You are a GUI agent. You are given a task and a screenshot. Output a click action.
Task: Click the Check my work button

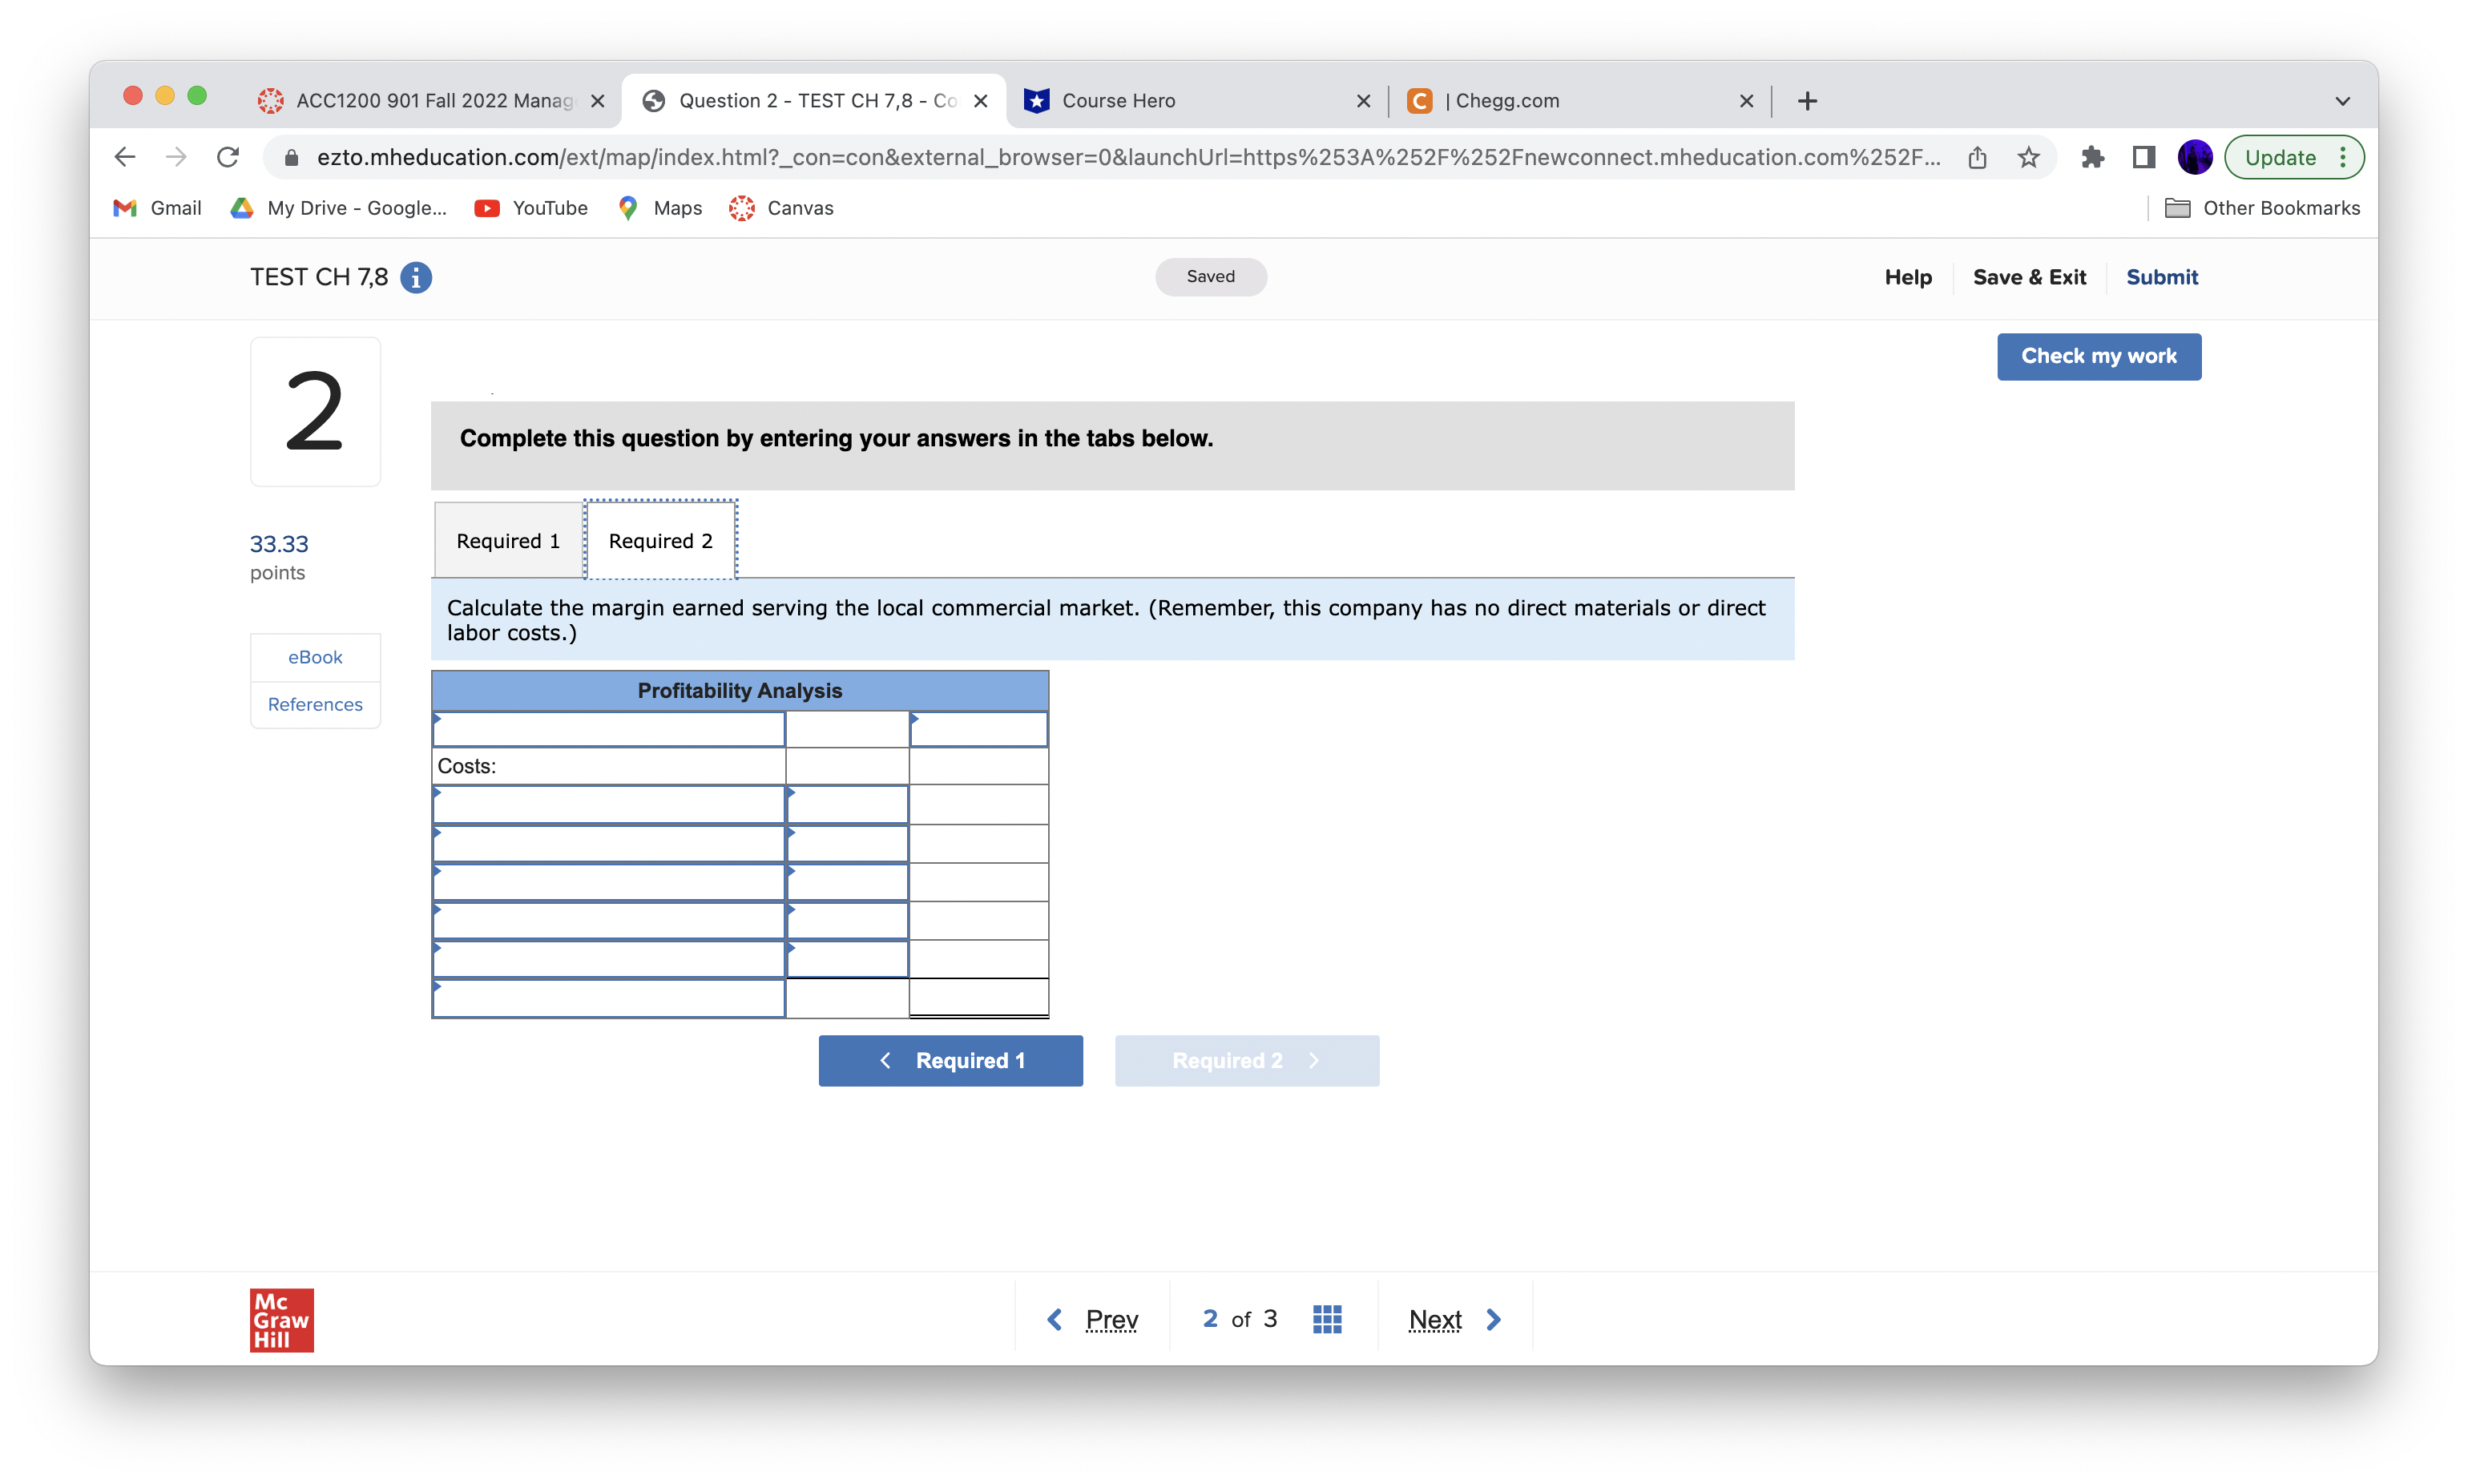pyautogui.click(x=2098, y=356)
